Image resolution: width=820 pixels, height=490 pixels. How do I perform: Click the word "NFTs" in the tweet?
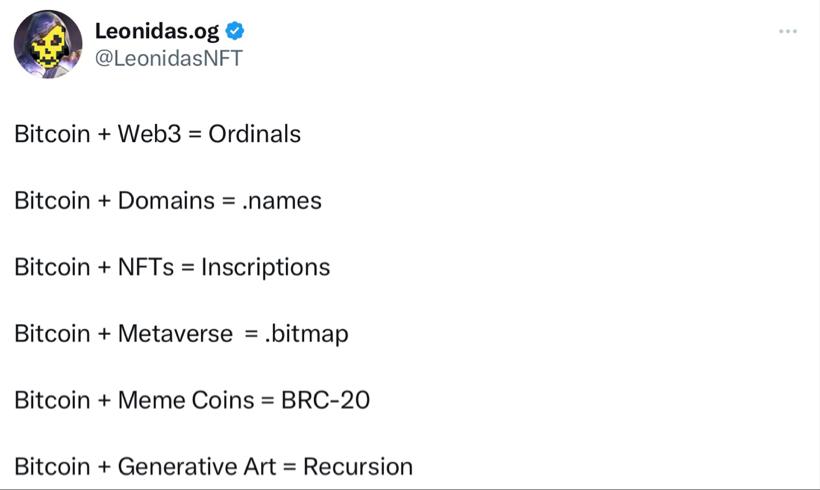point(145,267)
